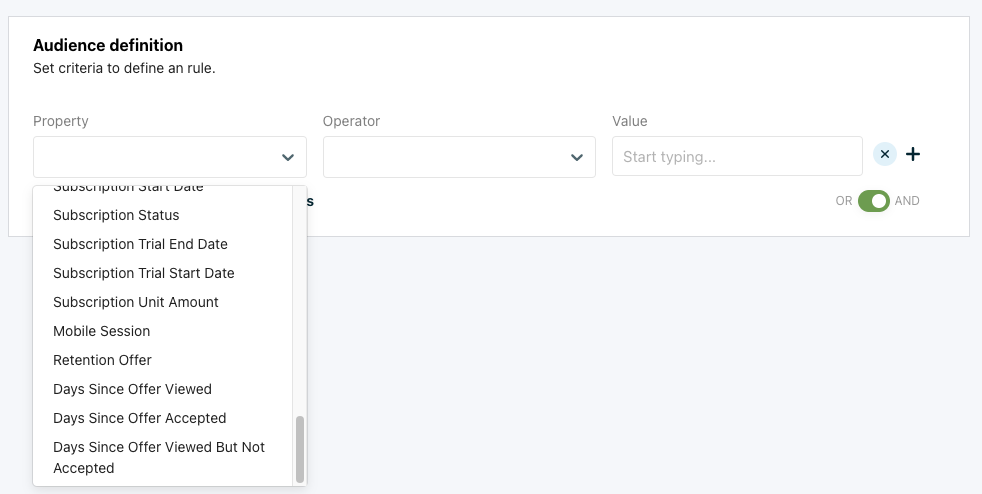Select Subscription Unit Amount property
Screen dimensions: 982x494
click(x=136, y=302)
